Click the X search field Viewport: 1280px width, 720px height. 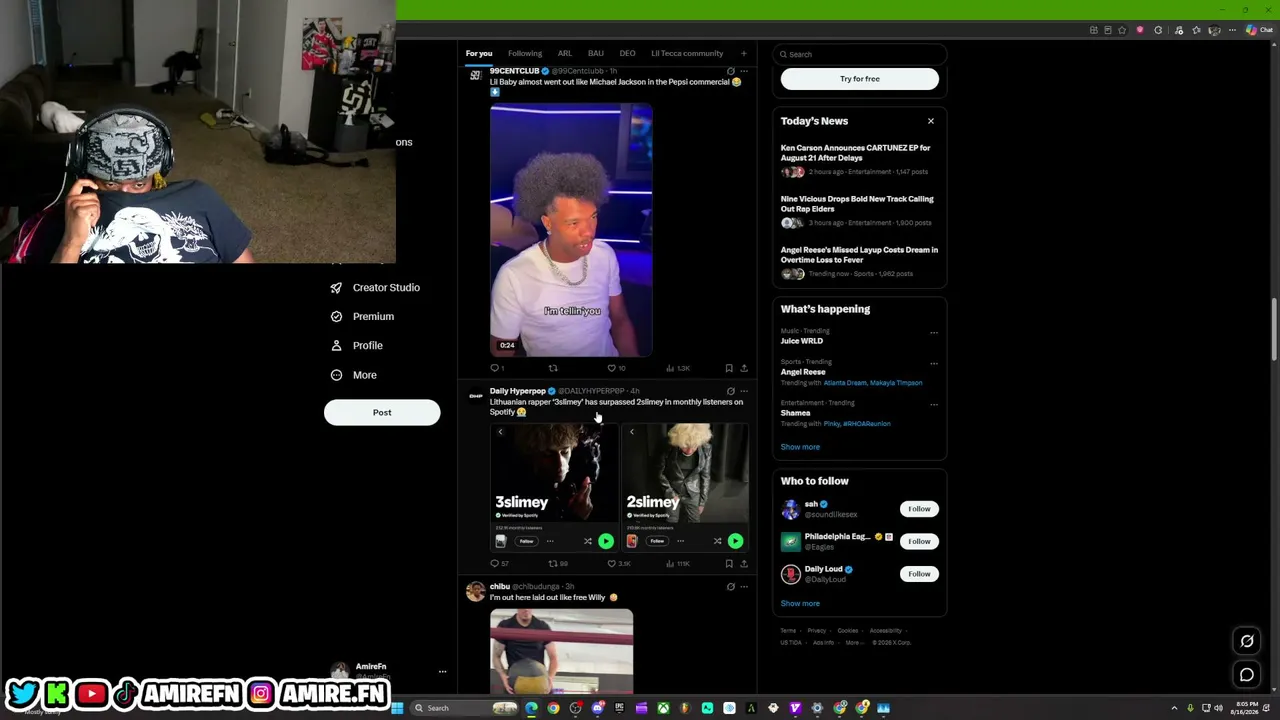point(860,54)
